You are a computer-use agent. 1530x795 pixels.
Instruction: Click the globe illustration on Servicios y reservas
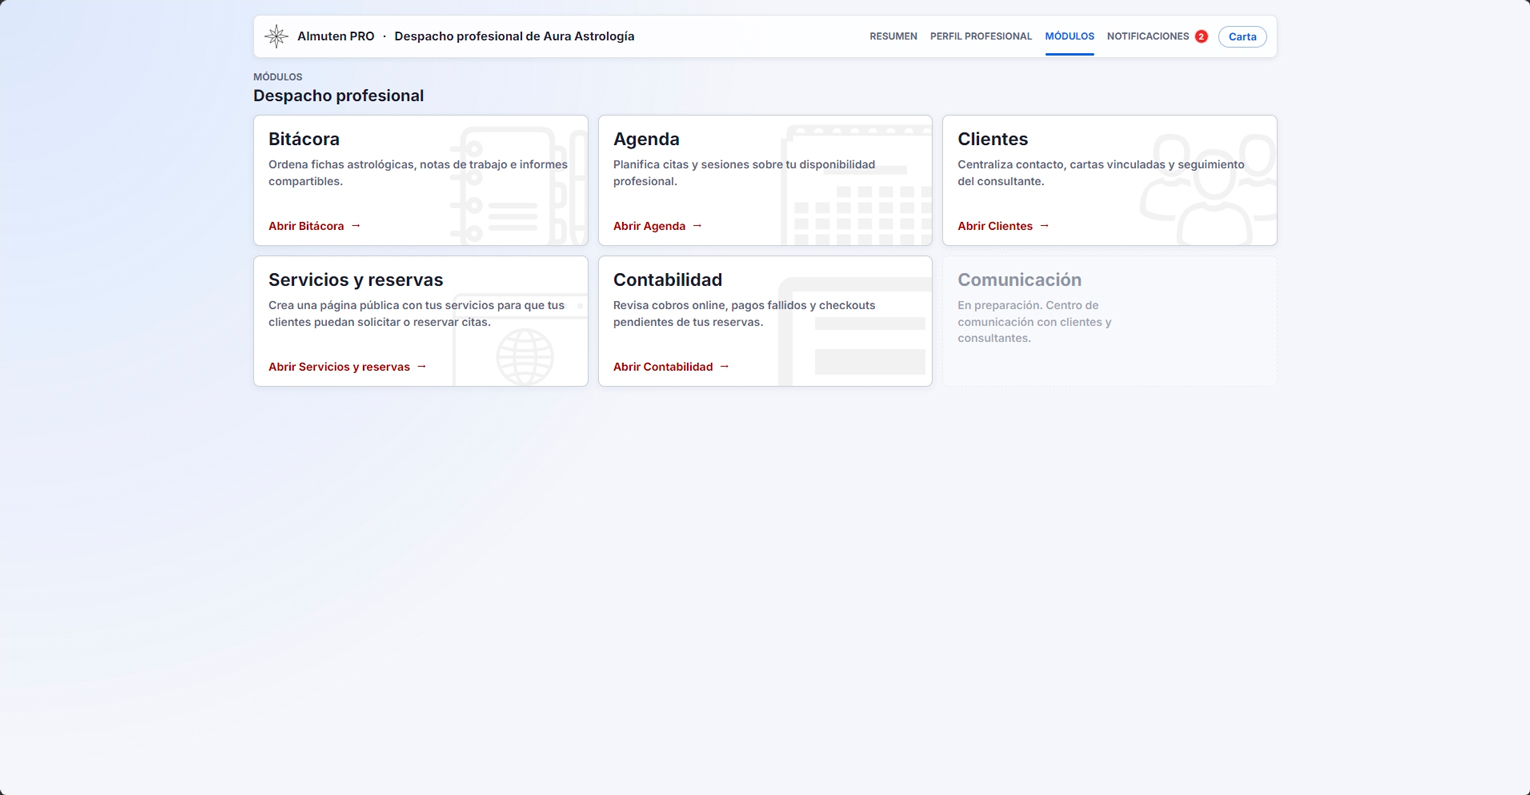(x=525, y=356)
